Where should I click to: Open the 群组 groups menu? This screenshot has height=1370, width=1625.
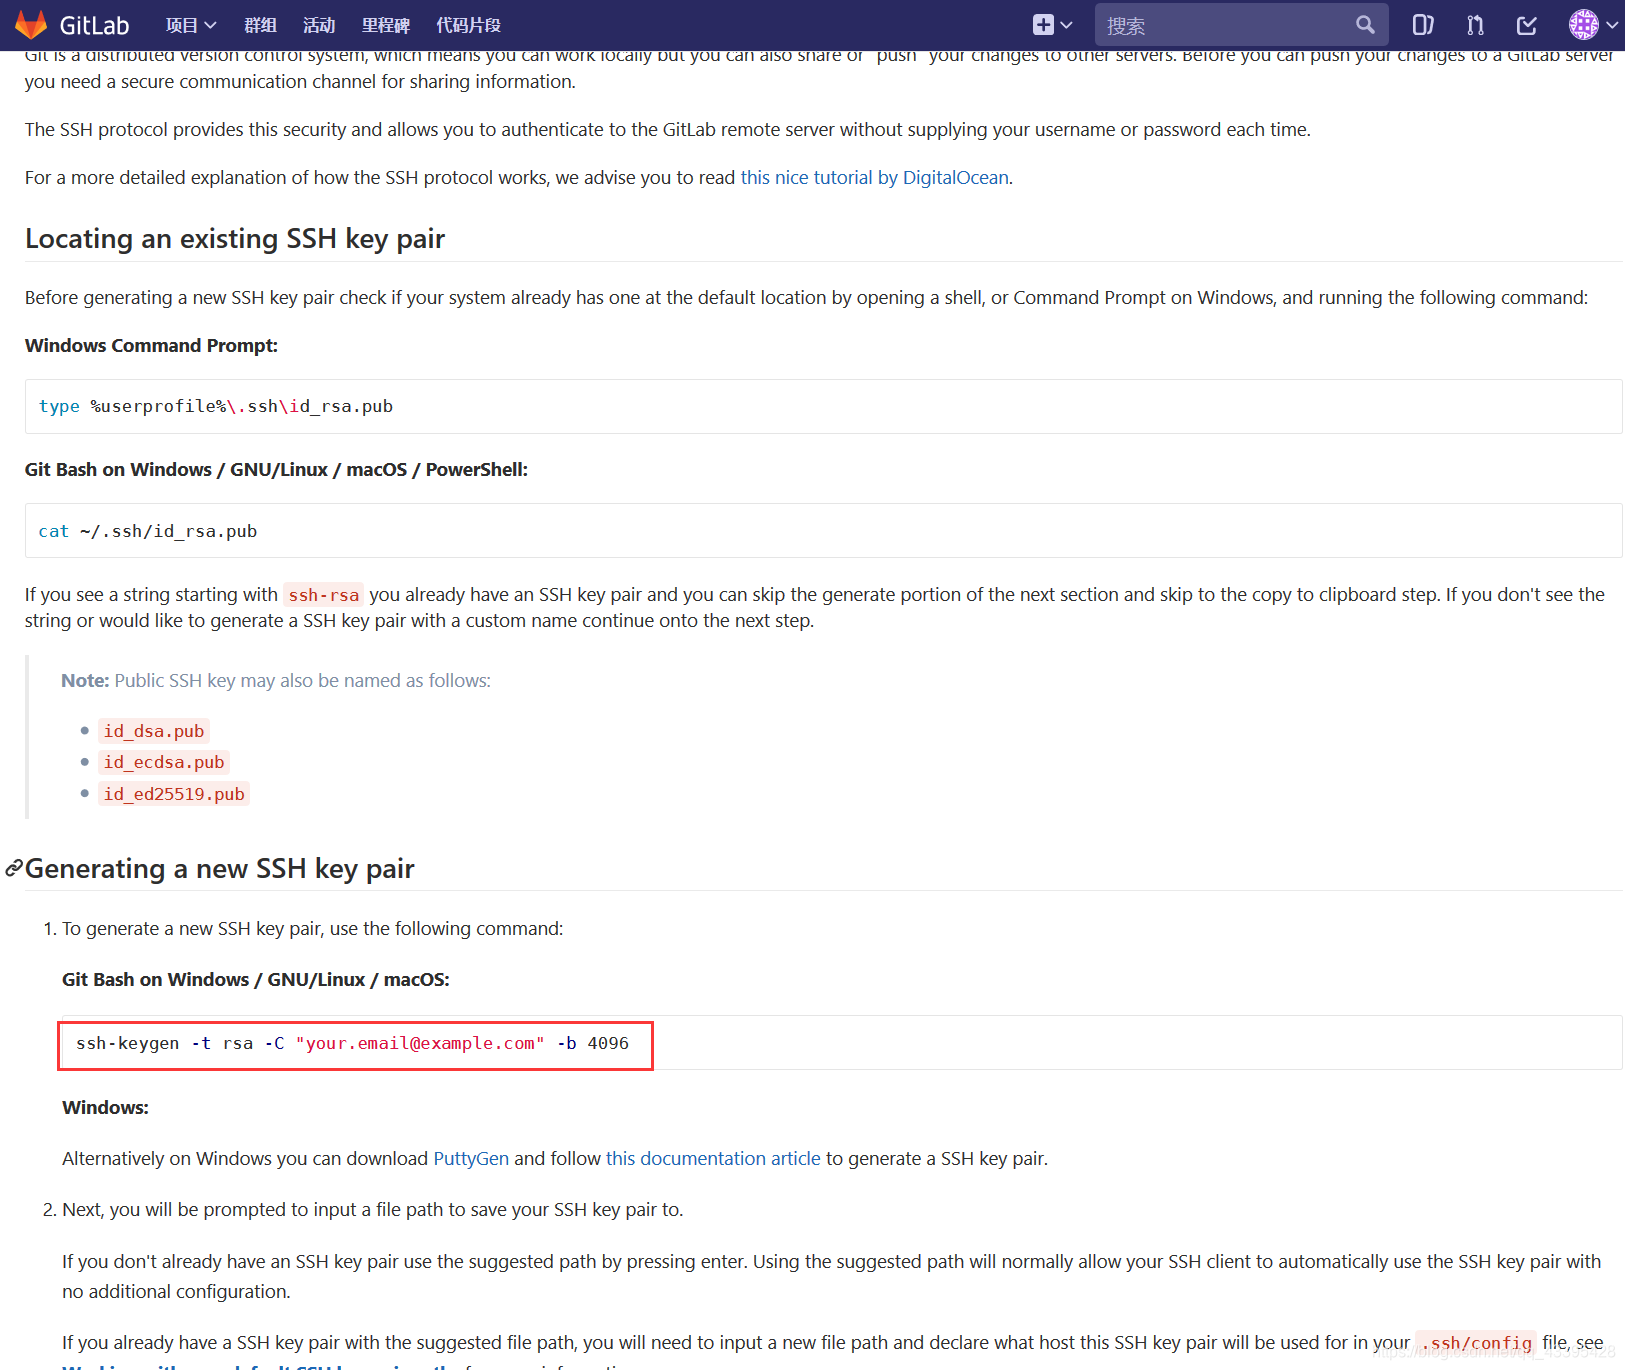click(260, 25)
